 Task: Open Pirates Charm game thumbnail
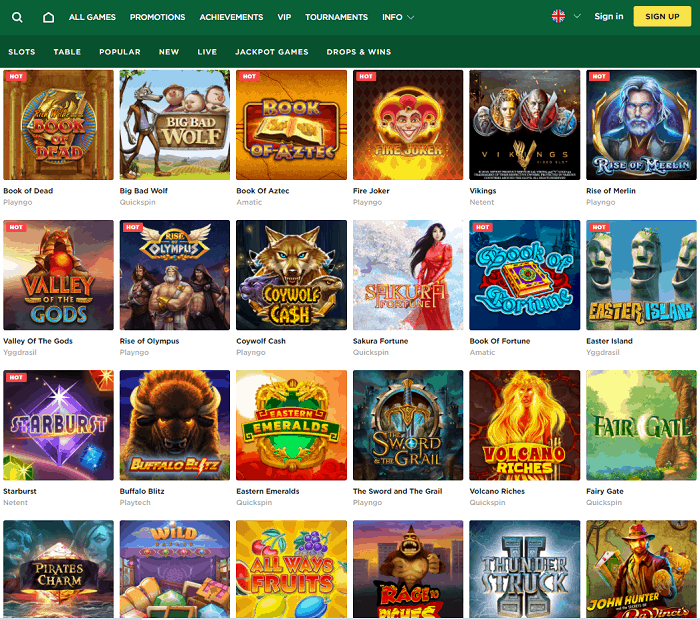pos(58,569)
